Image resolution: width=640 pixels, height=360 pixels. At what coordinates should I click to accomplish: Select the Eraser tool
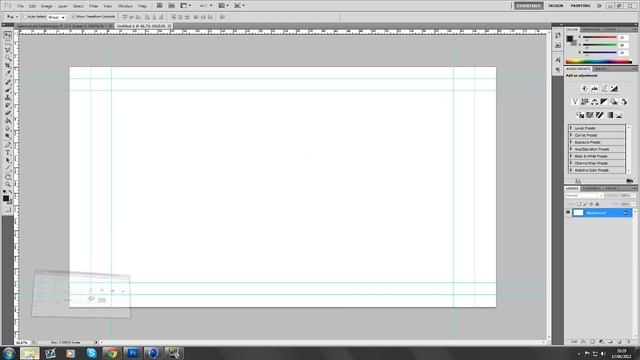(7, 113)
